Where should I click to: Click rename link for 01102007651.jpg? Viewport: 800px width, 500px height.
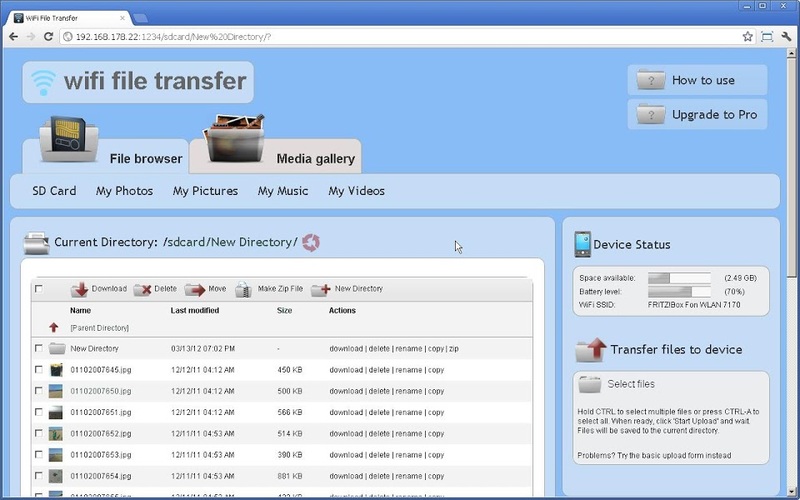[409, 412]
